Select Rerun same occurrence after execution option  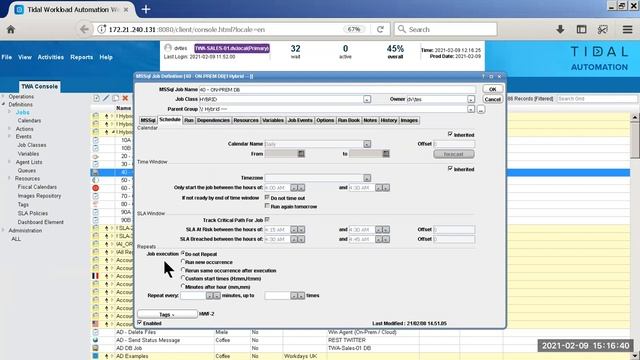pos(183,270)
